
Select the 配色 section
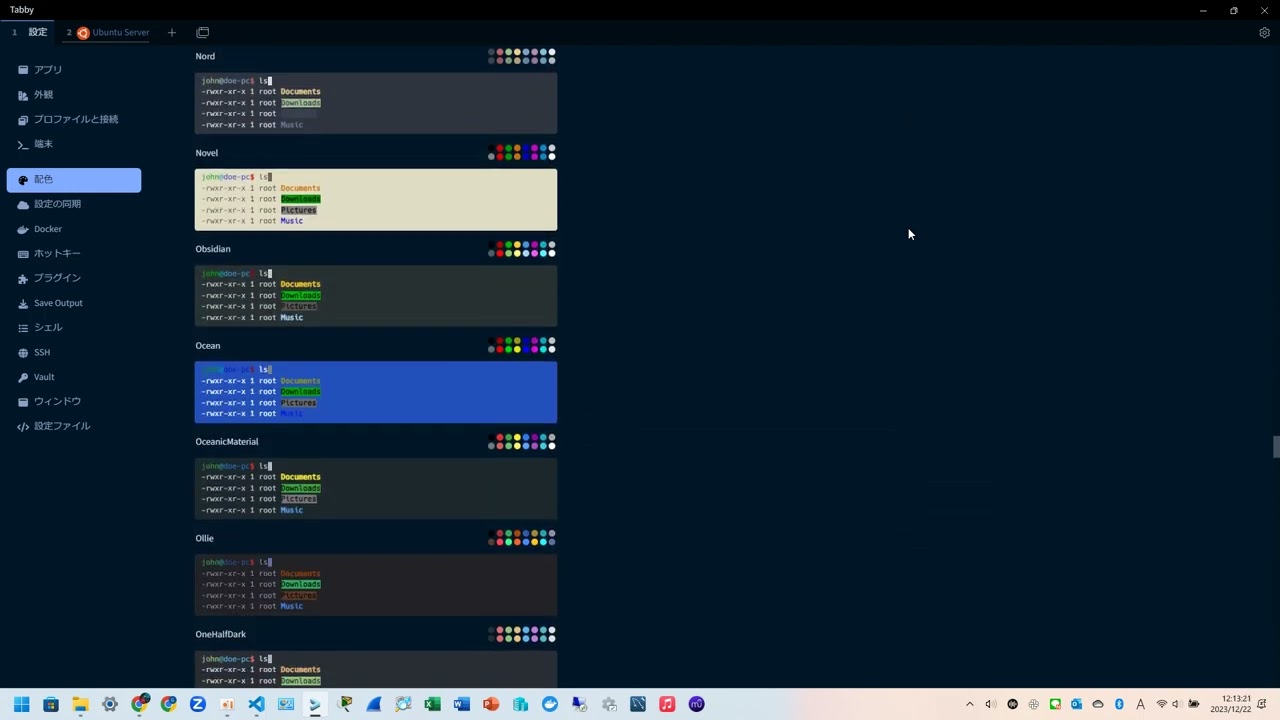(x=74, y=180)
